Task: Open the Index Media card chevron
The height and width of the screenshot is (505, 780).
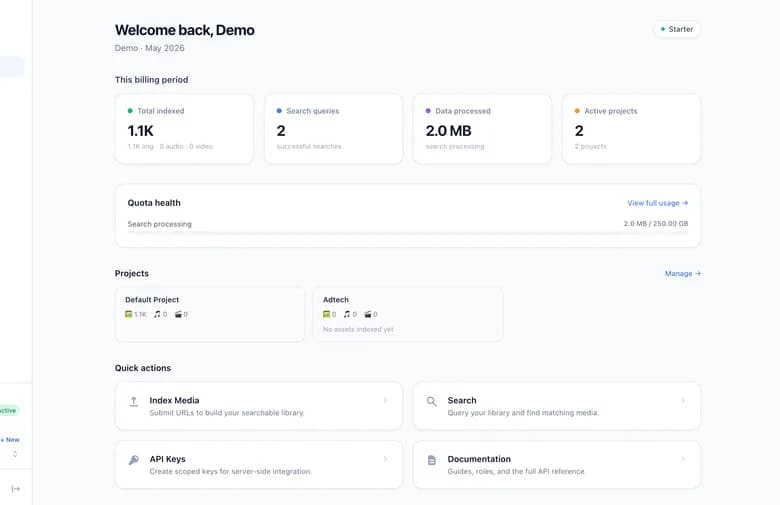Action: (x=385, y=400)
